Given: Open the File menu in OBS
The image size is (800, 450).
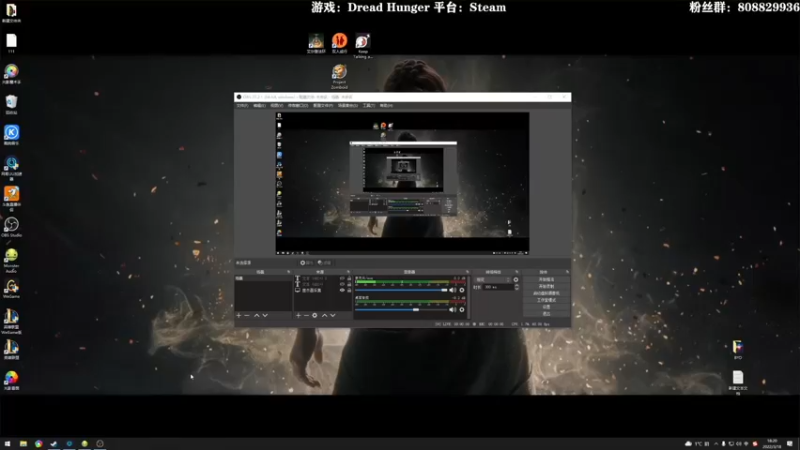Looking at the screenshot, I should point(242,106).
